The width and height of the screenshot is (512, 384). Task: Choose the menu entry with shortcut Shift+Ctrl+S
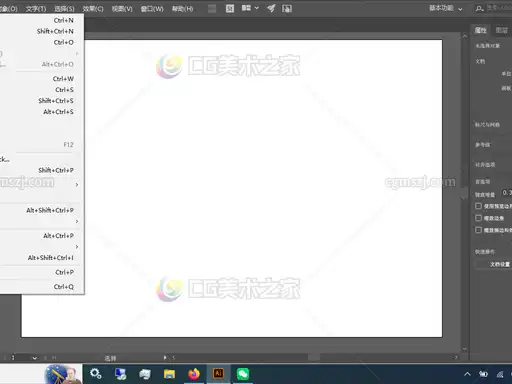click(42, 101)
